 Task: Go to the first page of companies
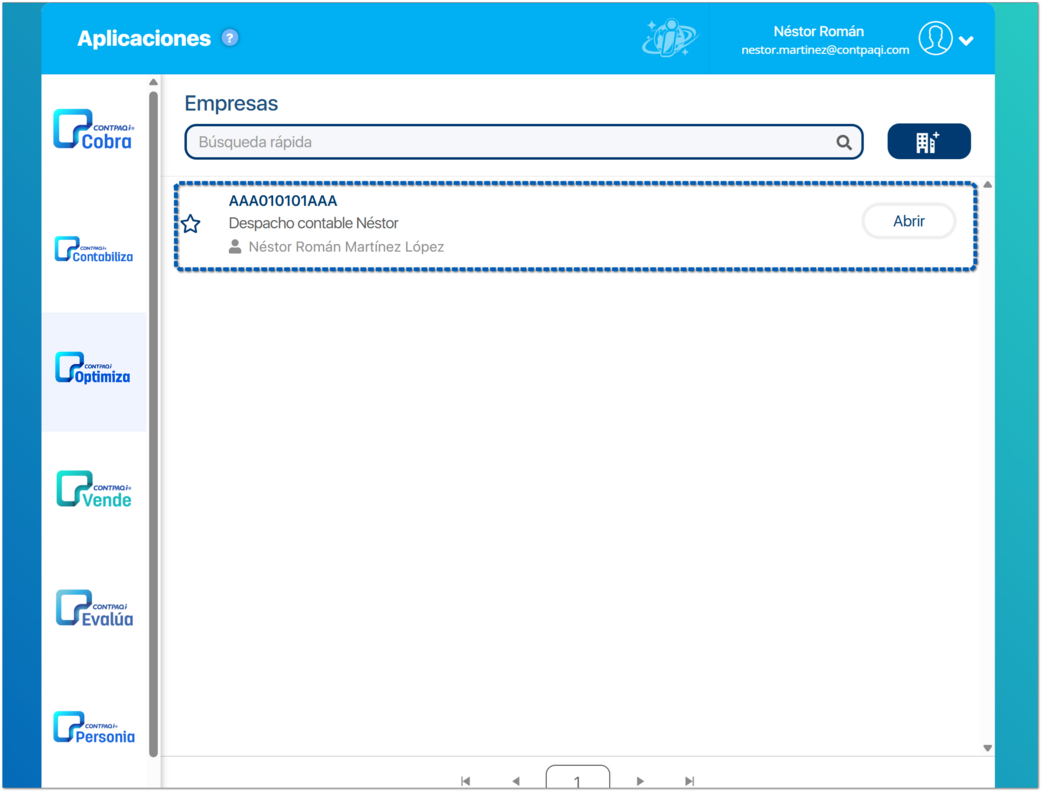(465, 781)
